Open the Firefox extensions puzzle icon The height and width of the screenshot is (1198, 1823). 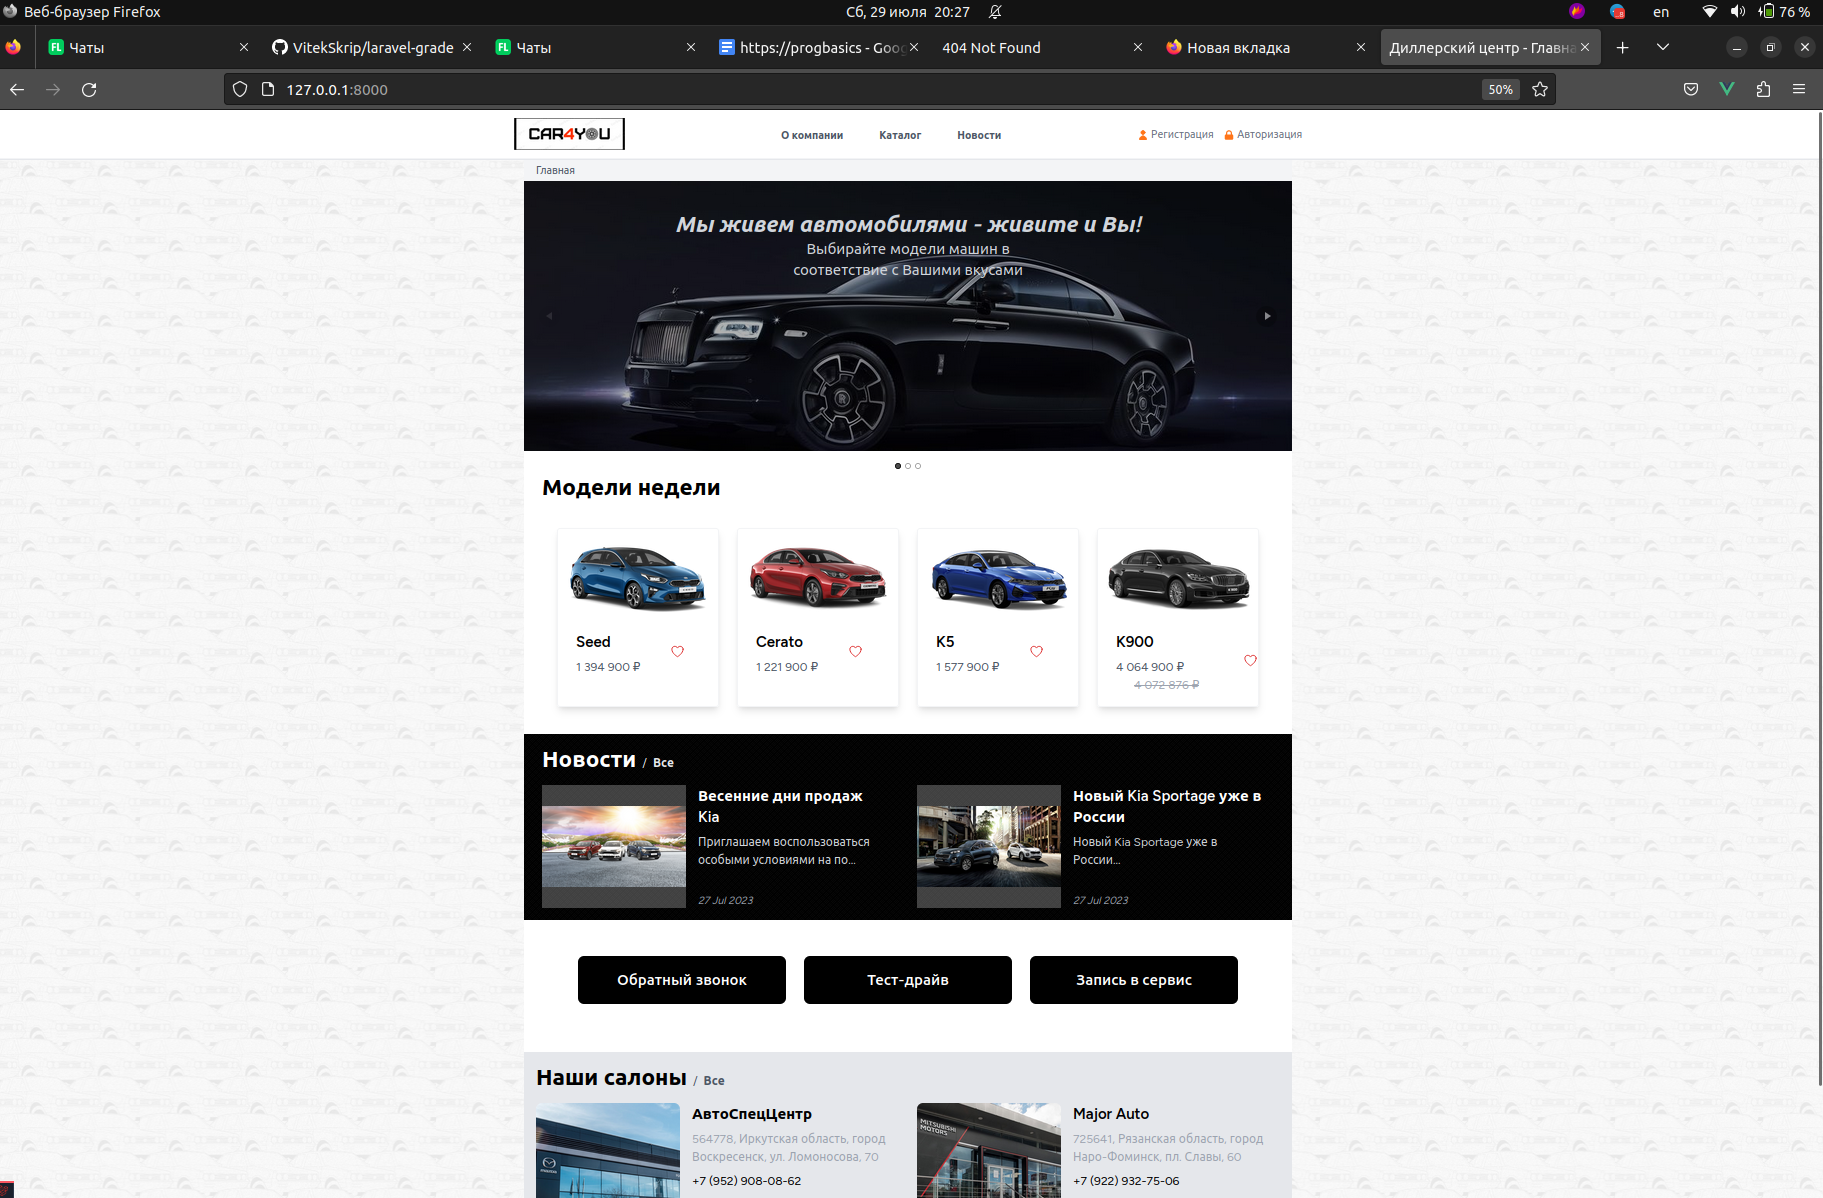click(1763, 90)
